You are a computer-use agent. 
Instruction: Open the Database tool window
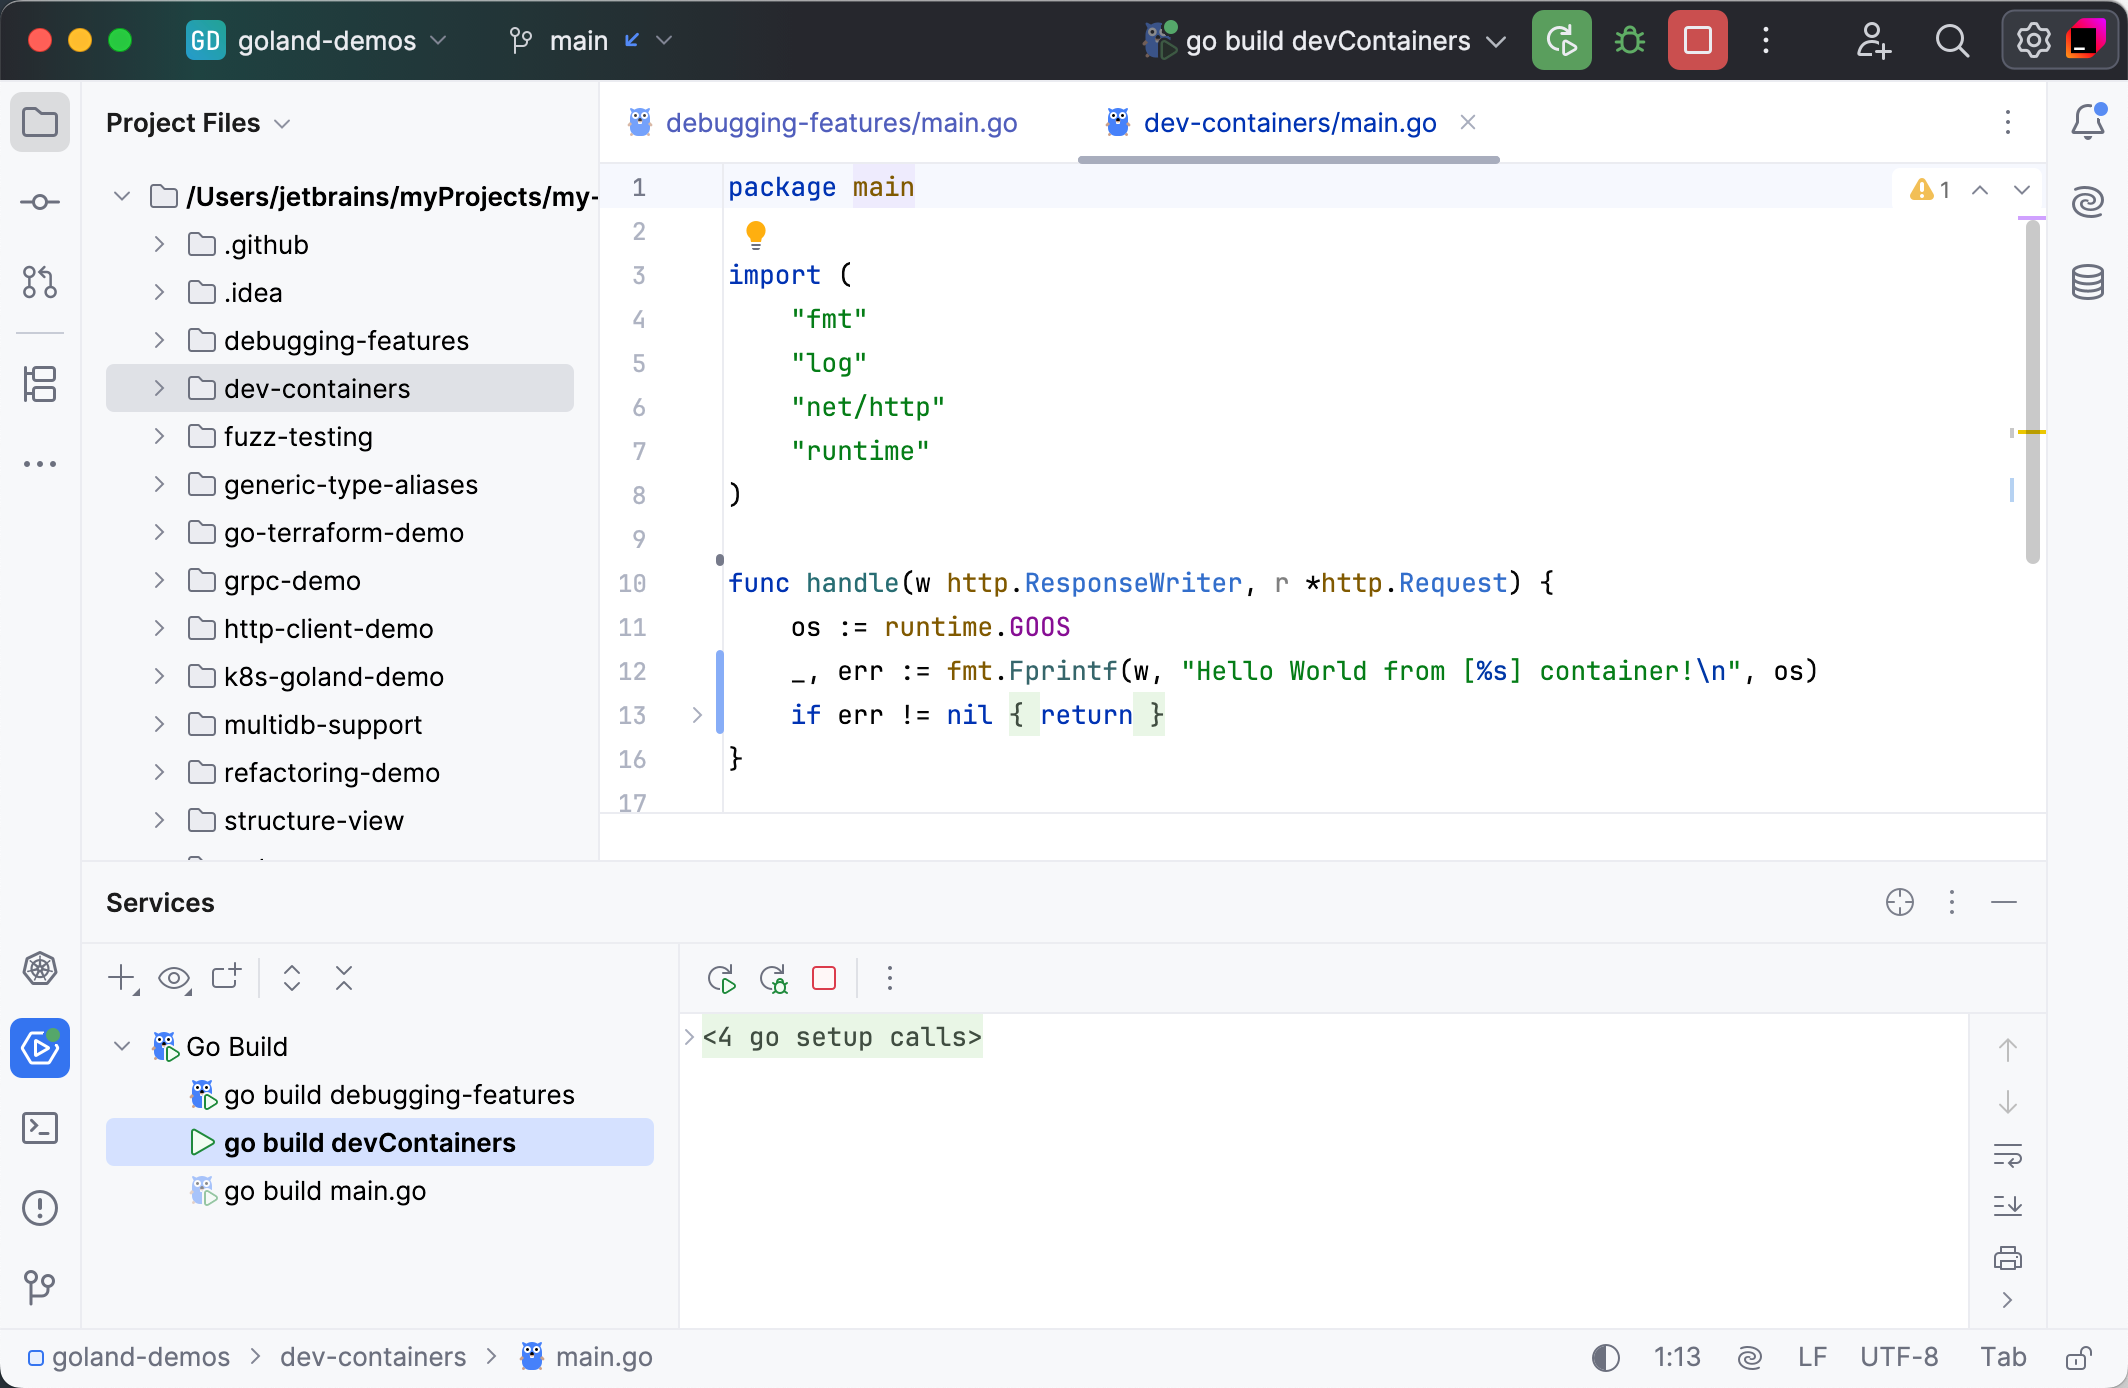(x=2088, y=283)
